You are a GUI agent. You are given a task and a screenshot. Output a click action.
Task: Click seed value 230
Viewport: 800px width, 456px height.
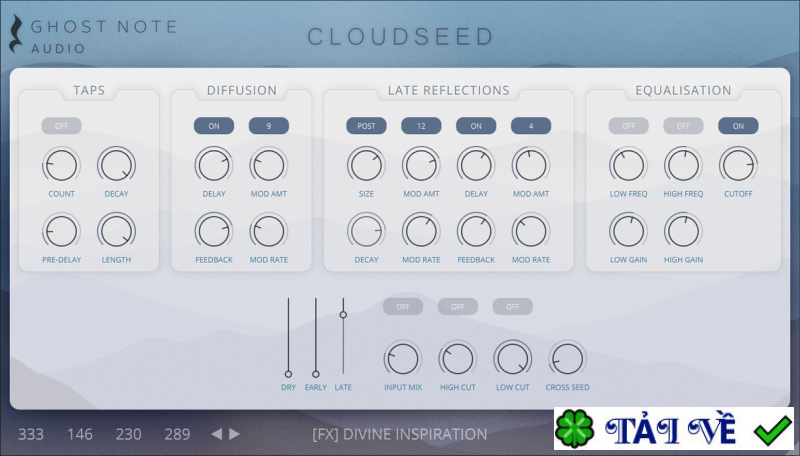click(x=128, y=434)
